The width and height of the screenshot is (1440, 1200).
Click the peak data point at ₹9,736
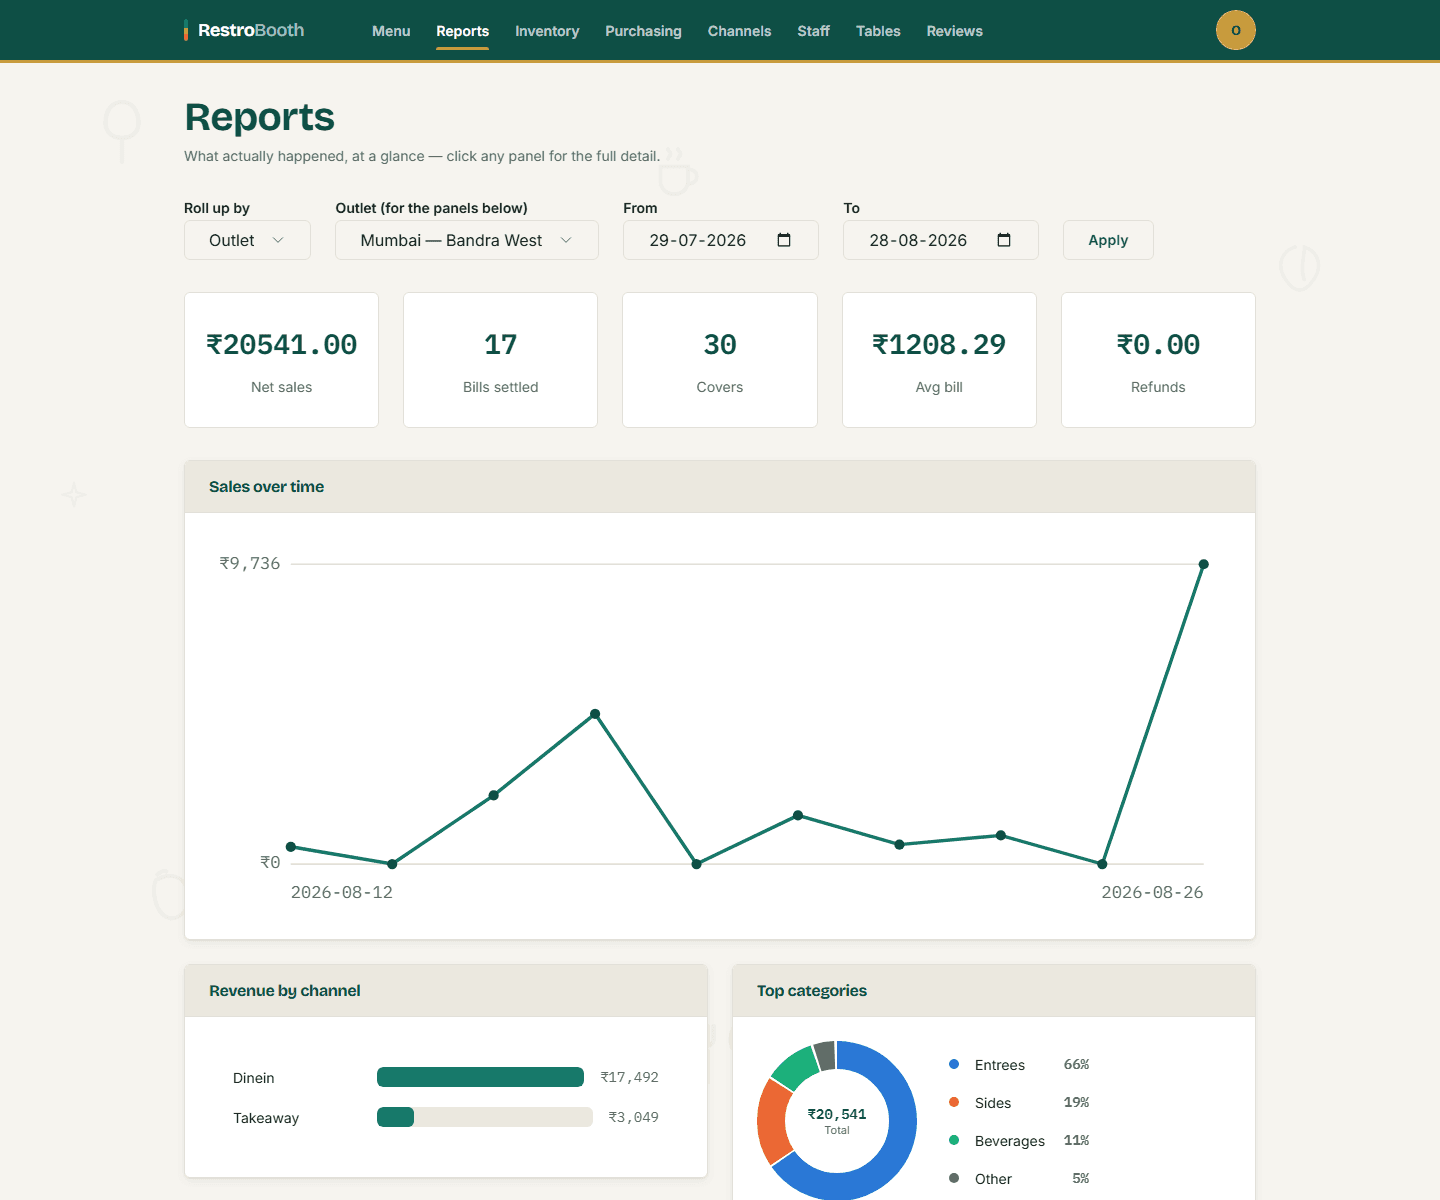1203,564
